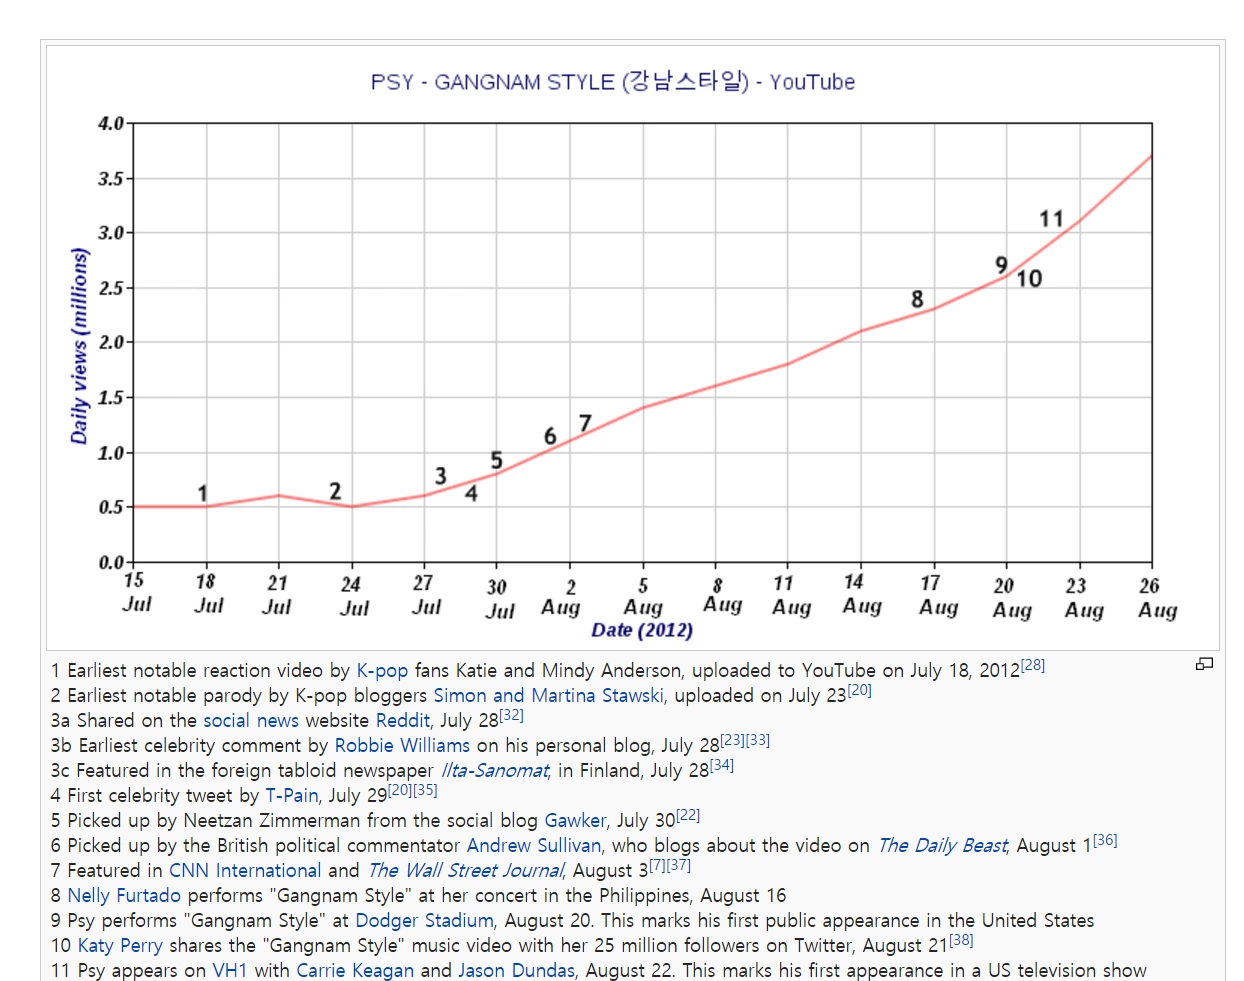Click chart marker number 5
Screen dimensions: 1244x981
tap(496, 460)
